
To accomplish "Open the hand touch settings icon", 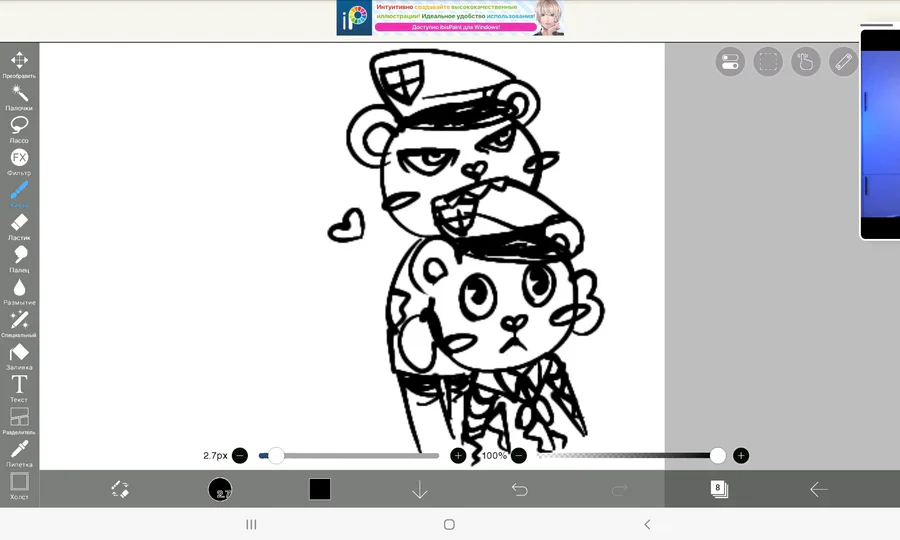I will pos(806,61).
